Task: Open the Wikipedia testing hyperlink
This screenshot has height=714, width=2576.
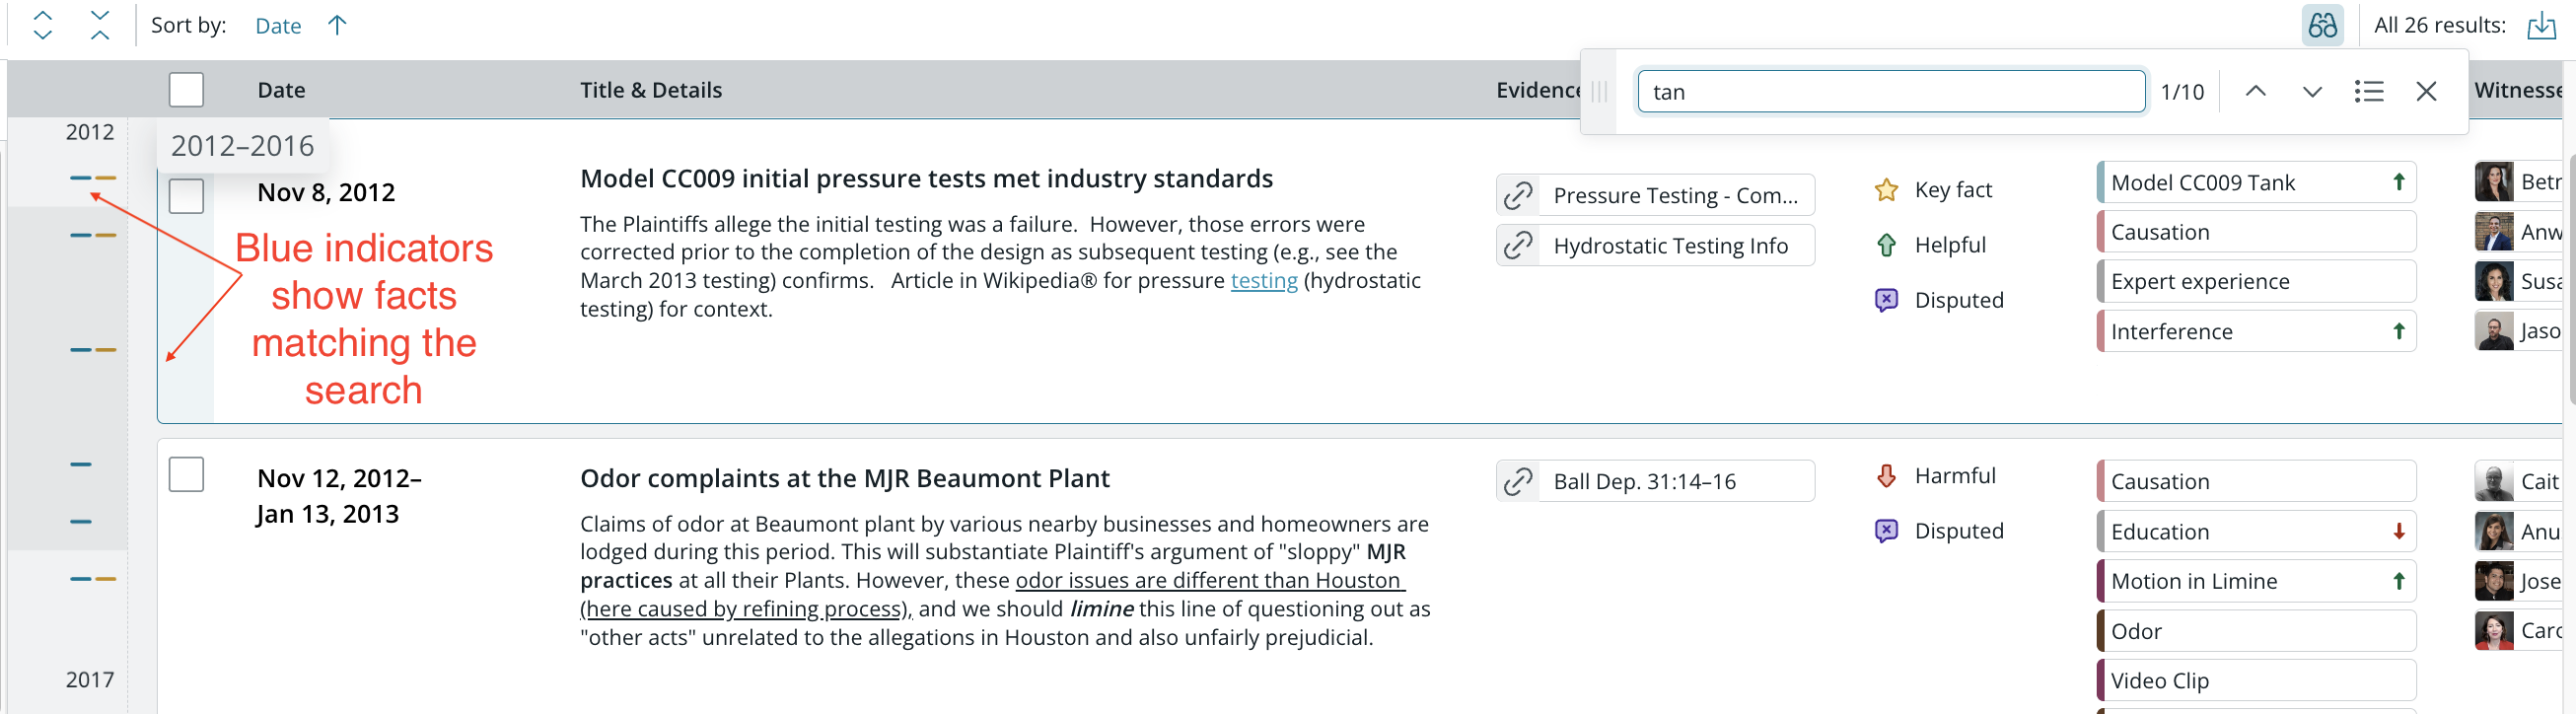Action: (1264, 281)
